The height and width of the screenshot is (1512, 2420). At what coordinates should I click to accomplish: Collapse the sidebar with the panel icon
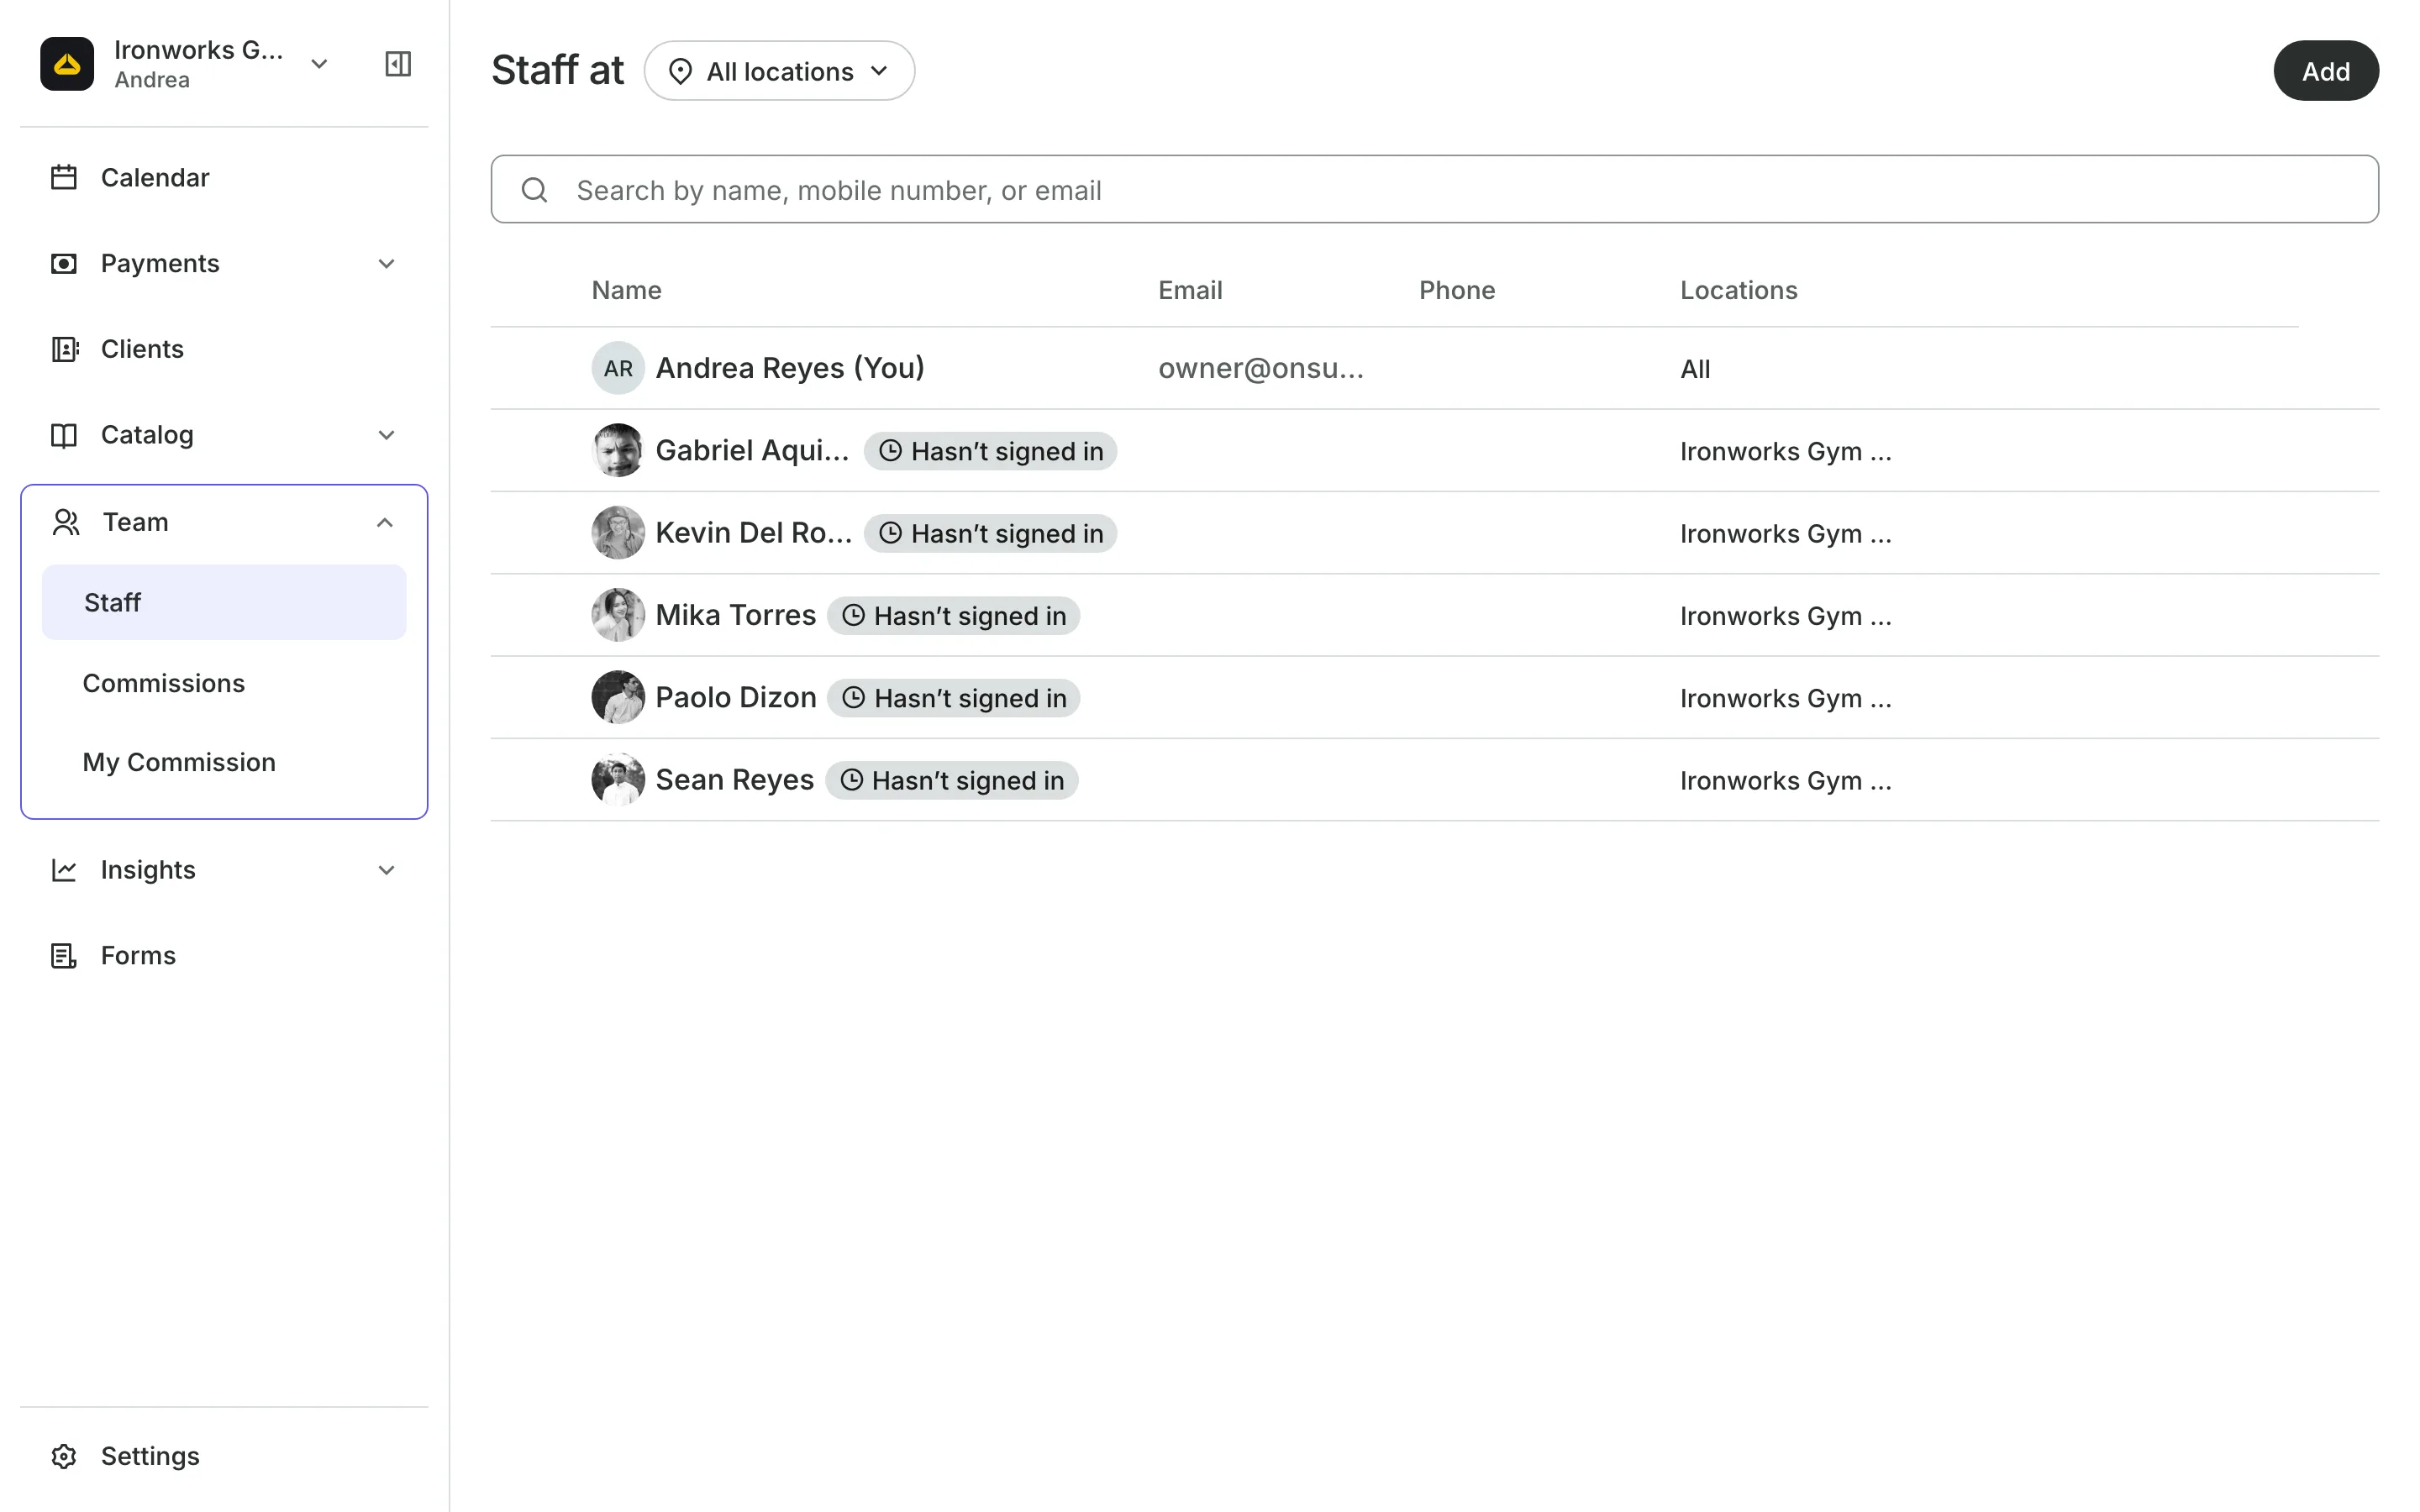pos(398,64)
